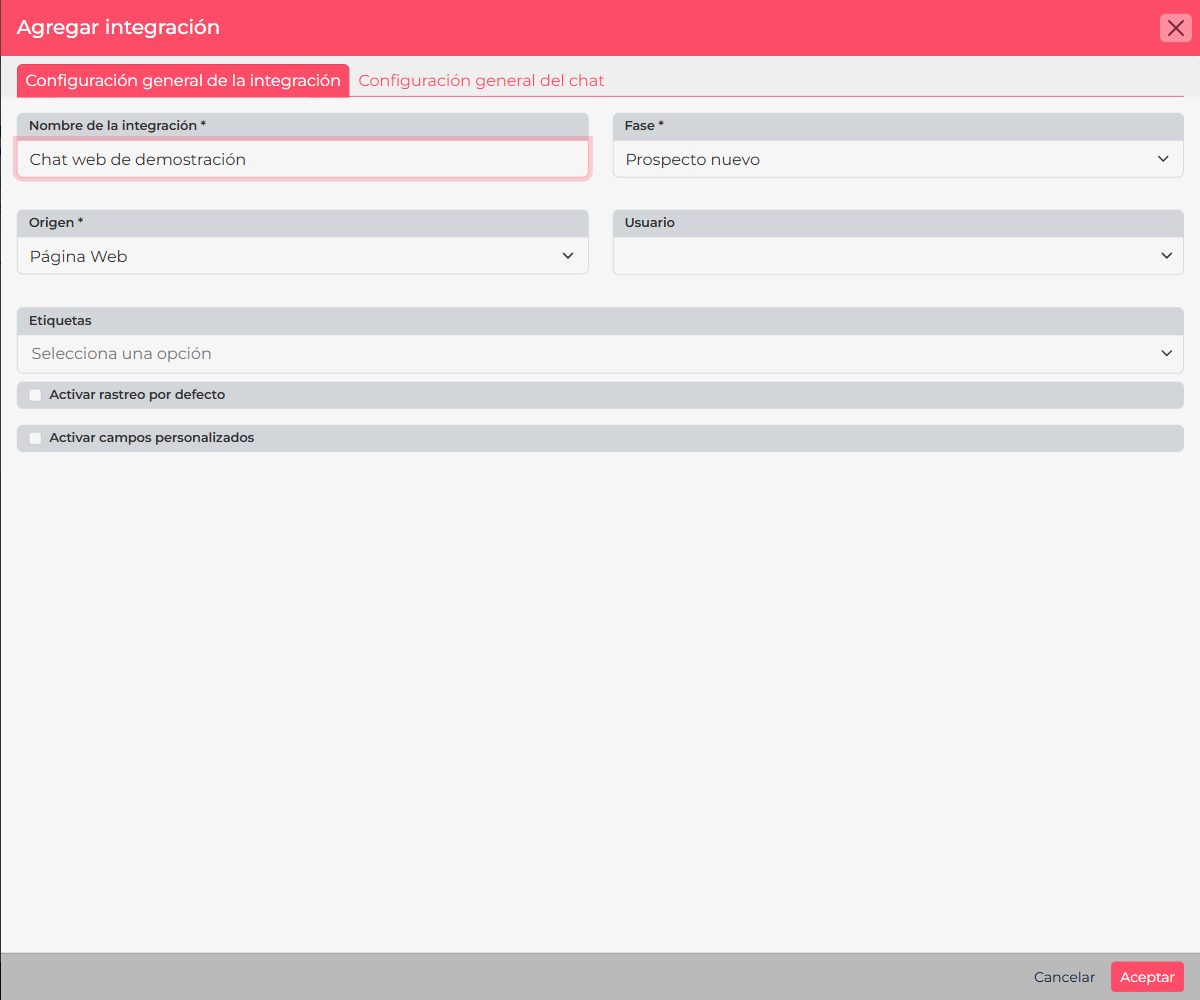The height and width of the screenshot is (1000, 1200).
Task: Click the Fase * field label
Action: 644,126
